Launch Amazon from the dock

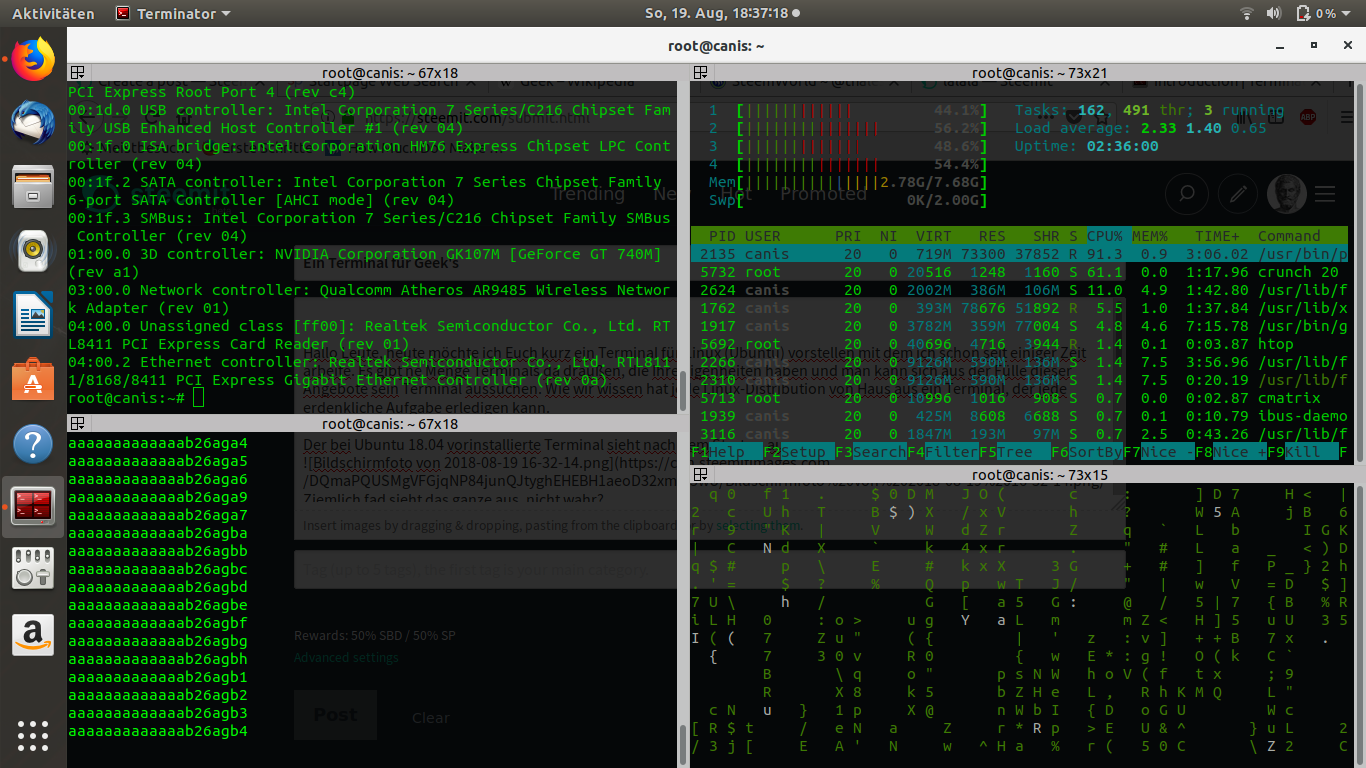coord(33,635)
